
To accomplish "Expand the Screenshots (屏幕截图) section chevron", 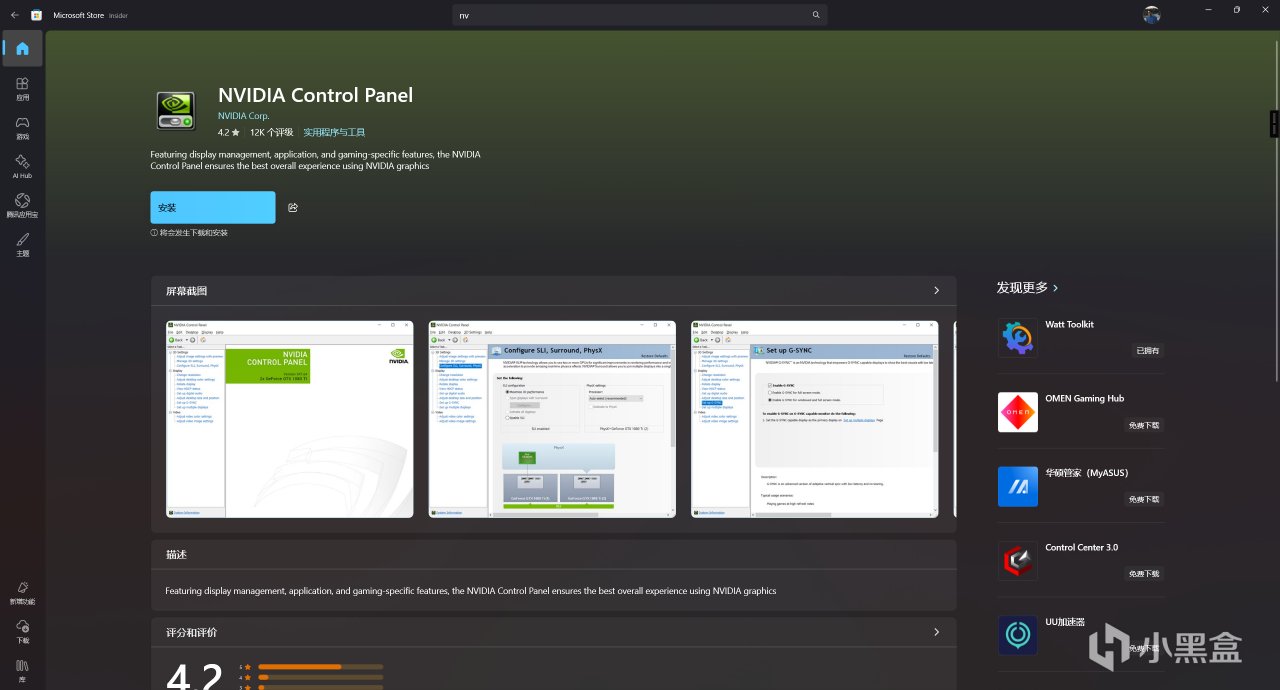I will tap(936, 291).
